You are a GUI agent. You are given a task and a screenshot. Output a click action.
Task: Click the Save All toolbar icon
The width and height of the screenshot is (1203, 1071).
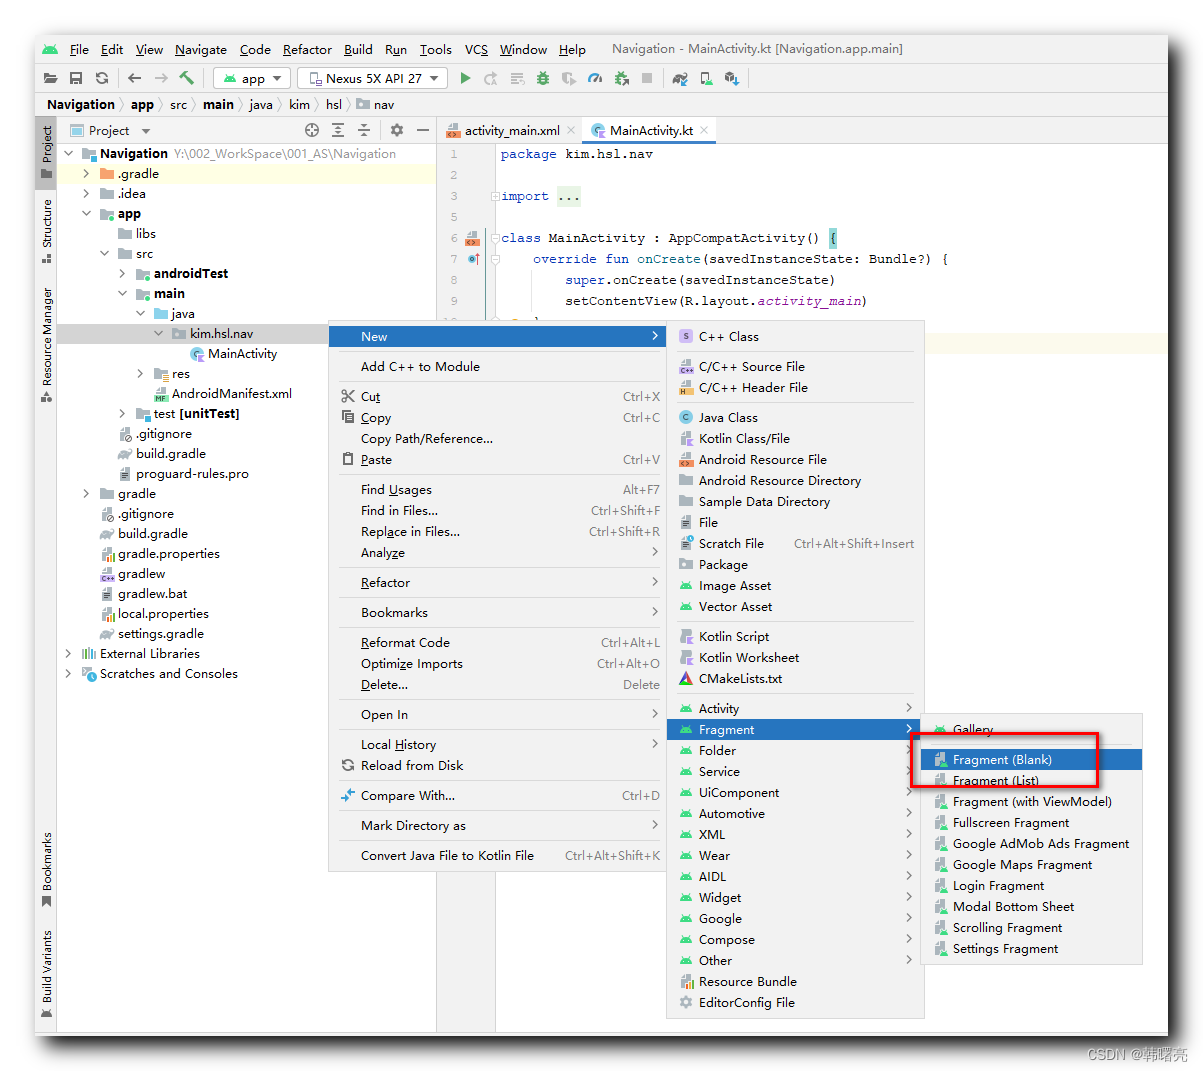point(76,78)
